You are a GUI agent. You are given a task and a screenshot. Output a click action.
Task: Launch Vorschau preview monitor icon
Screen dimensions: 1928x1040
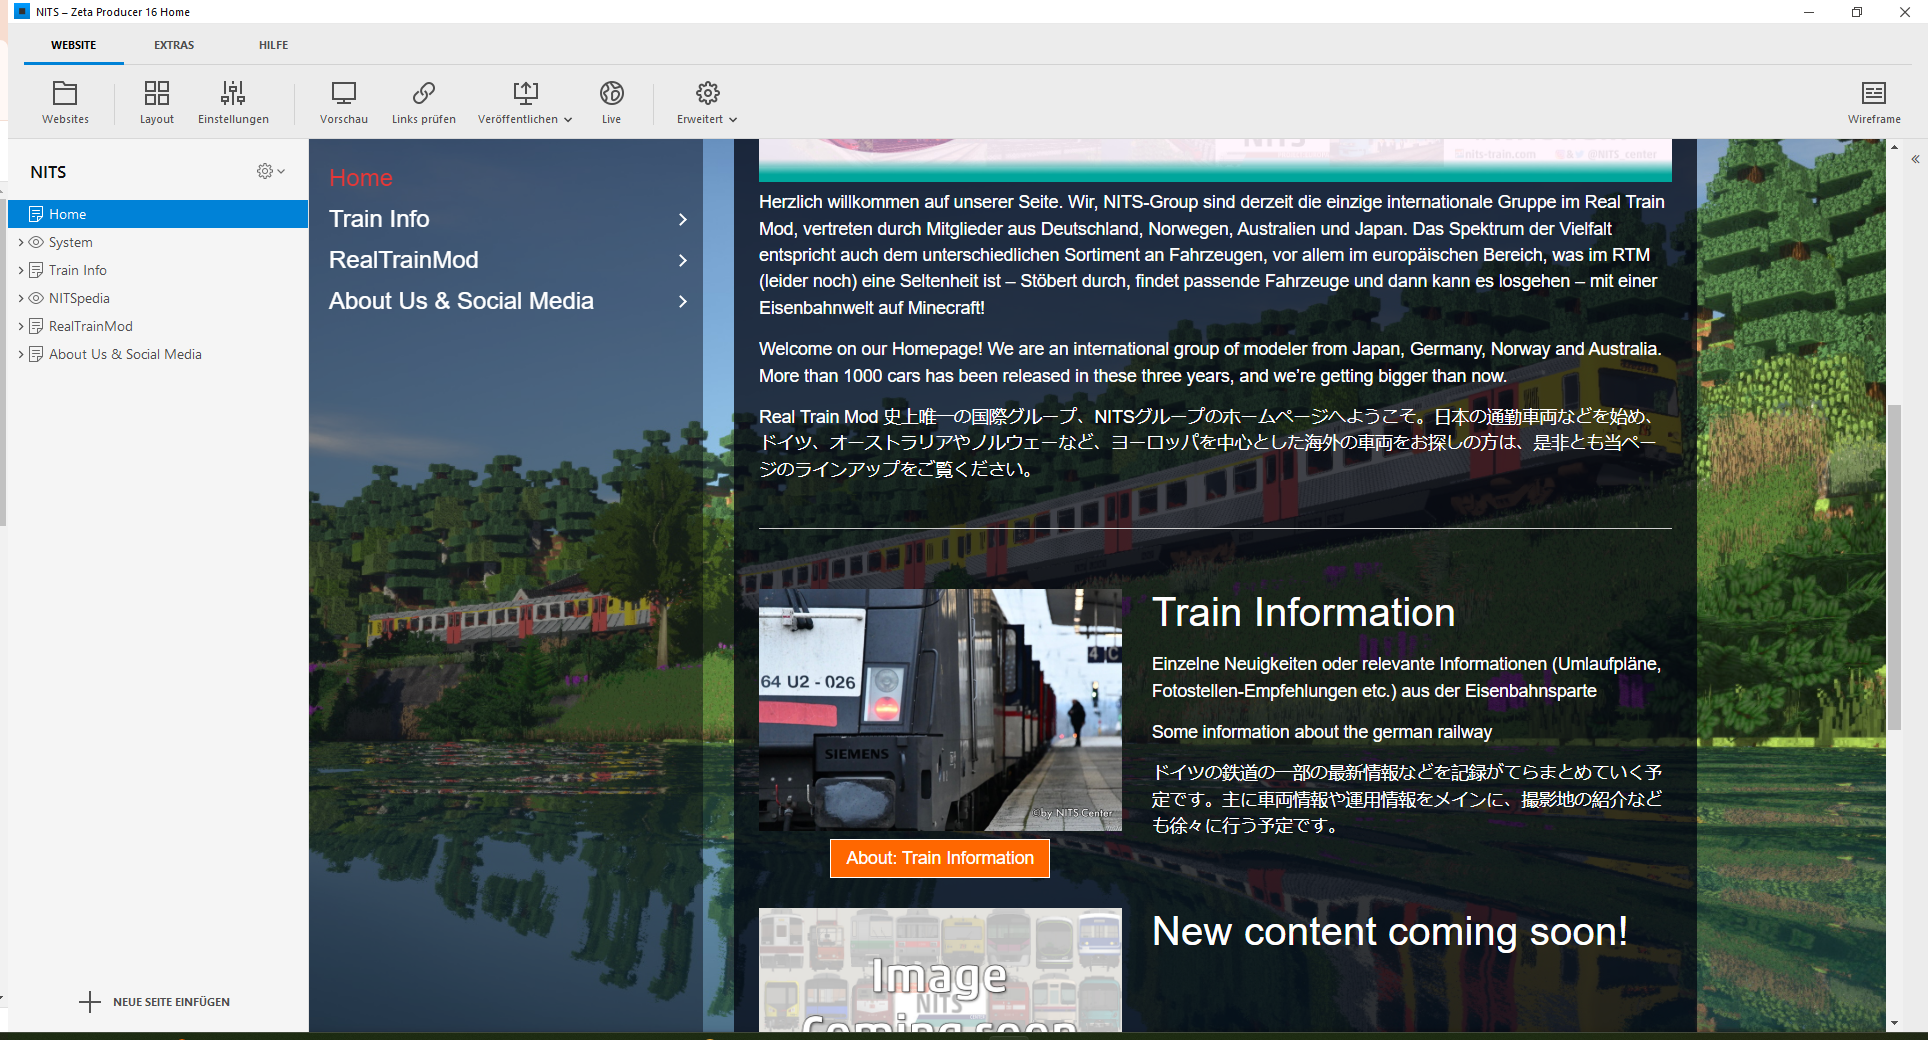point(343,94)
